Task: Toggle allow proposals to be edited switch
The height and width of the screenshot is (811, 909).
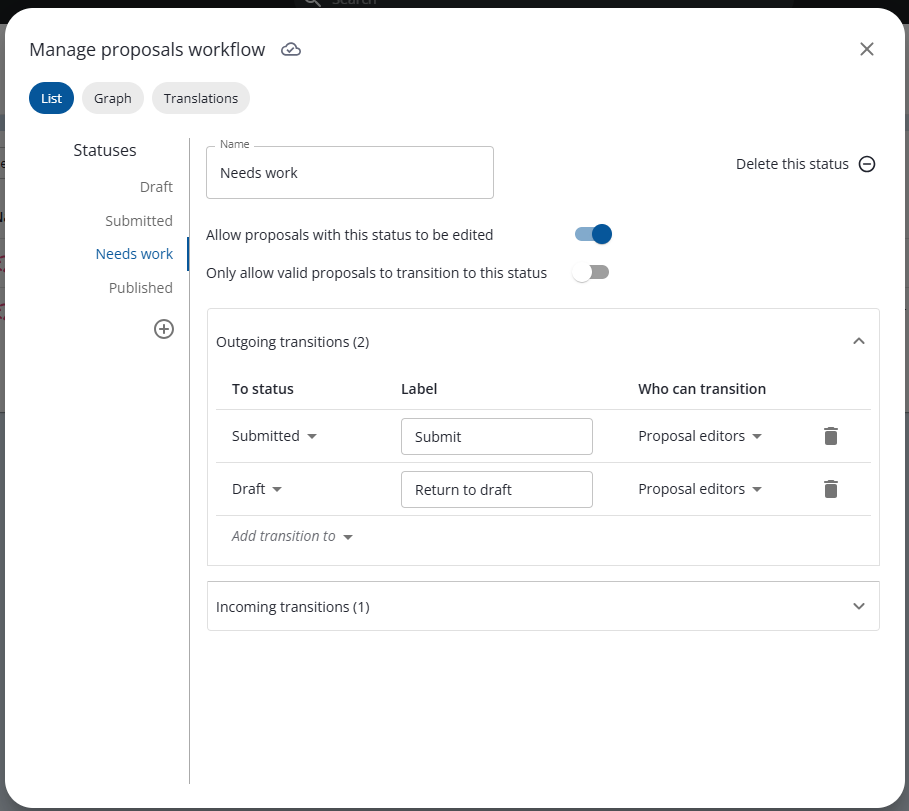Action: tap(593, 234)
